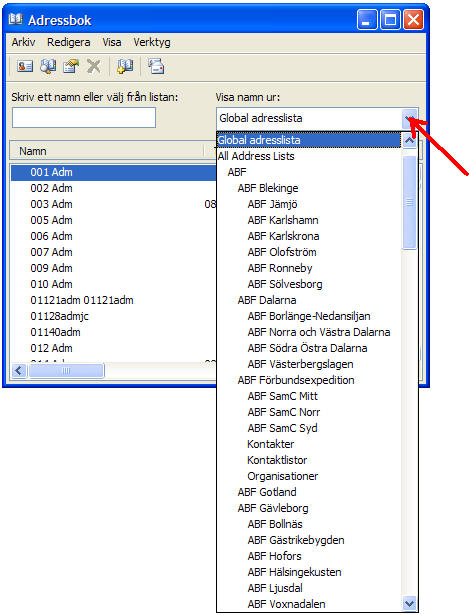Select ABF Karlskrona in list

[x=309, y=236]
